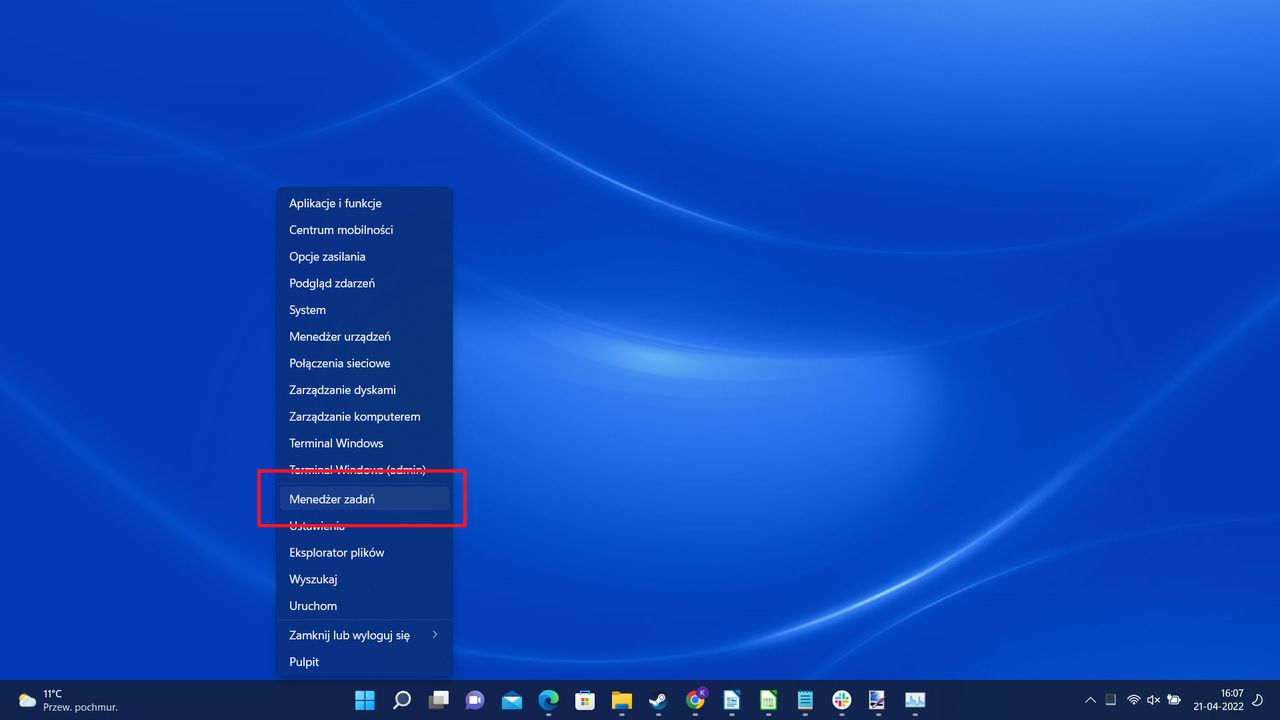Open Google Chrome from the taskbar
Screen dimensions: 1280x720
pyautogui.click(x=695, y=700)
